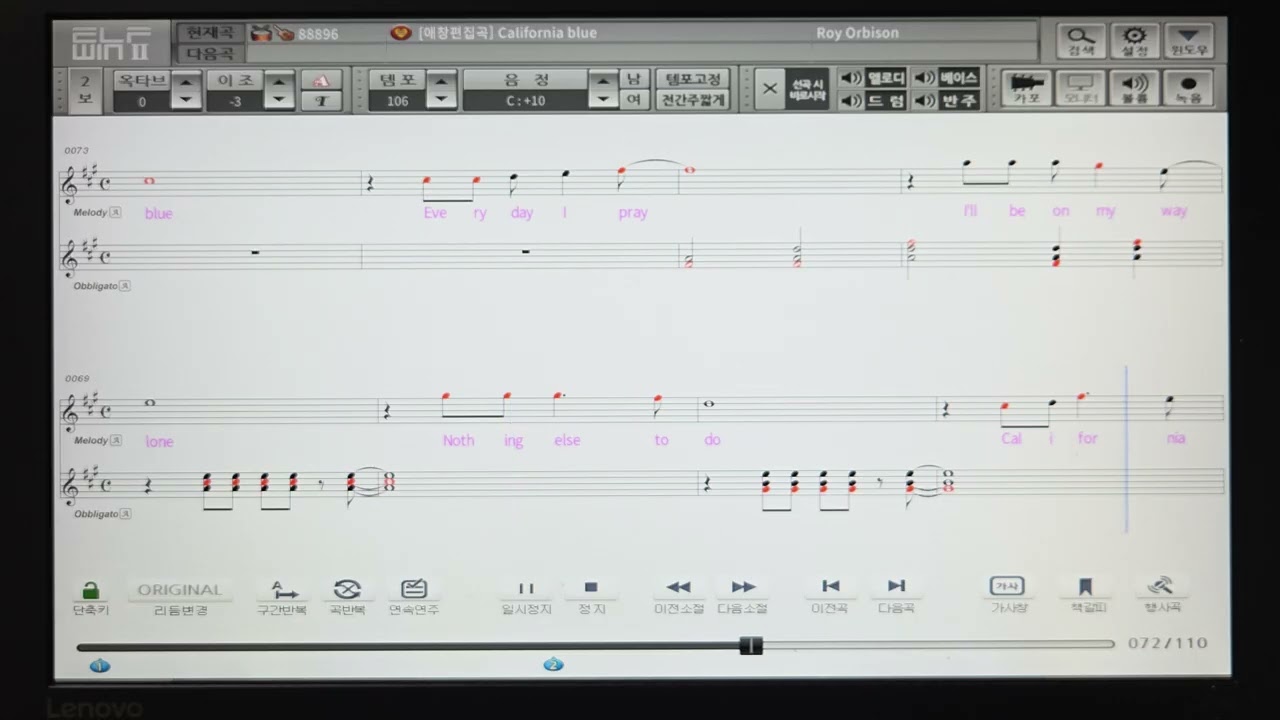Click the transpose value field showing -3
The height and width of the screenshot is (720, 1280).
(x=236, y=101)
